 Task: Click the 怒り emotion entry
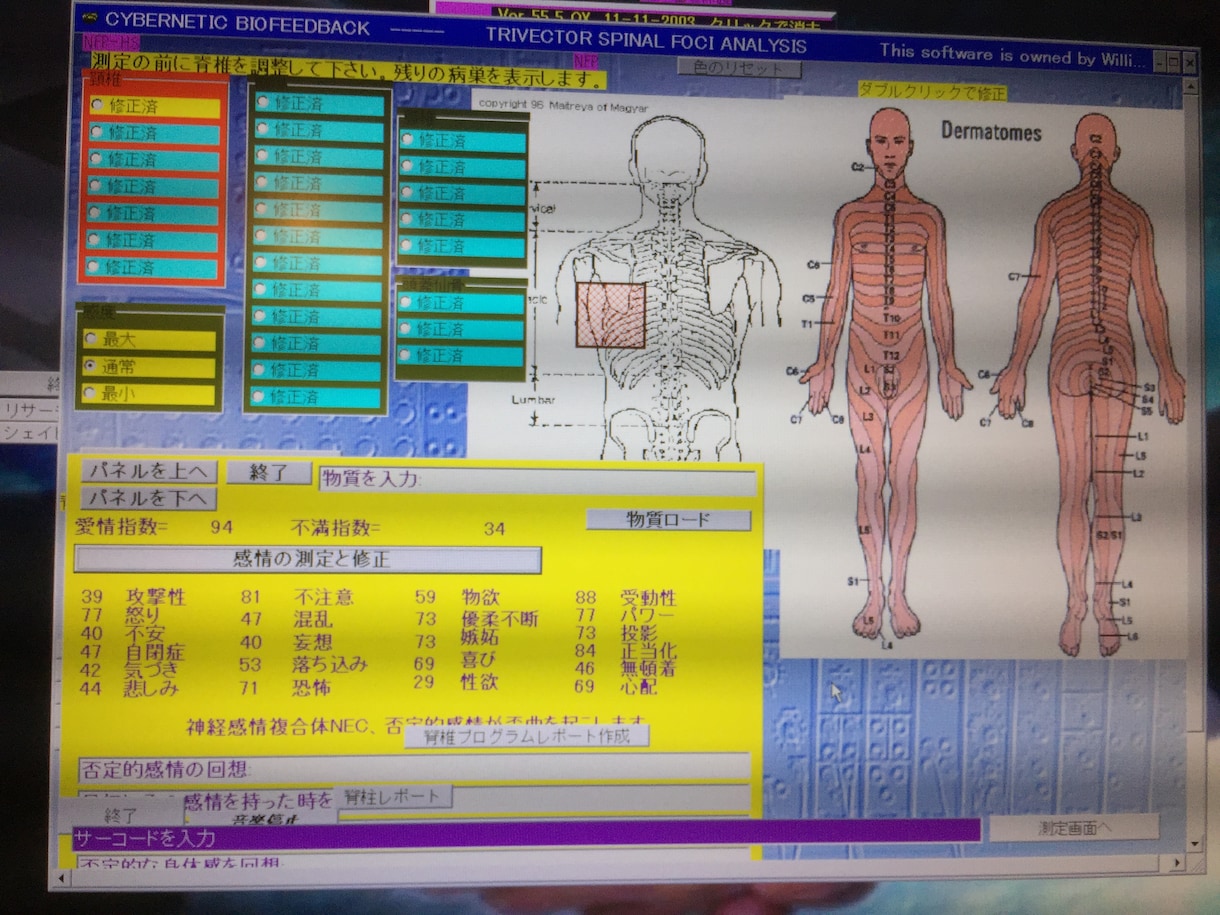point(141,615)
